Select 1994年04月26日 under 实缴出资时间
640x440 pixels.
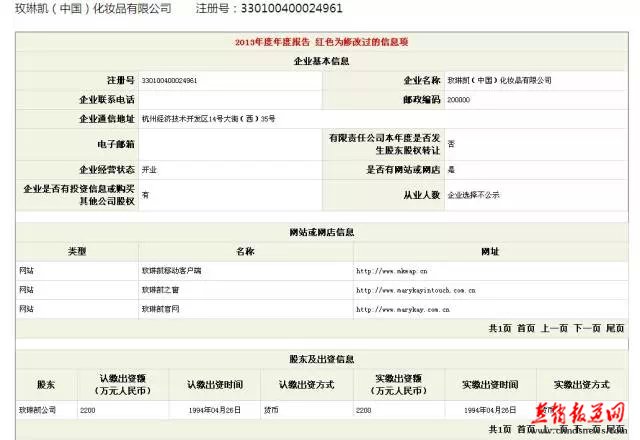pyautogui.click(x=490, y=410)
